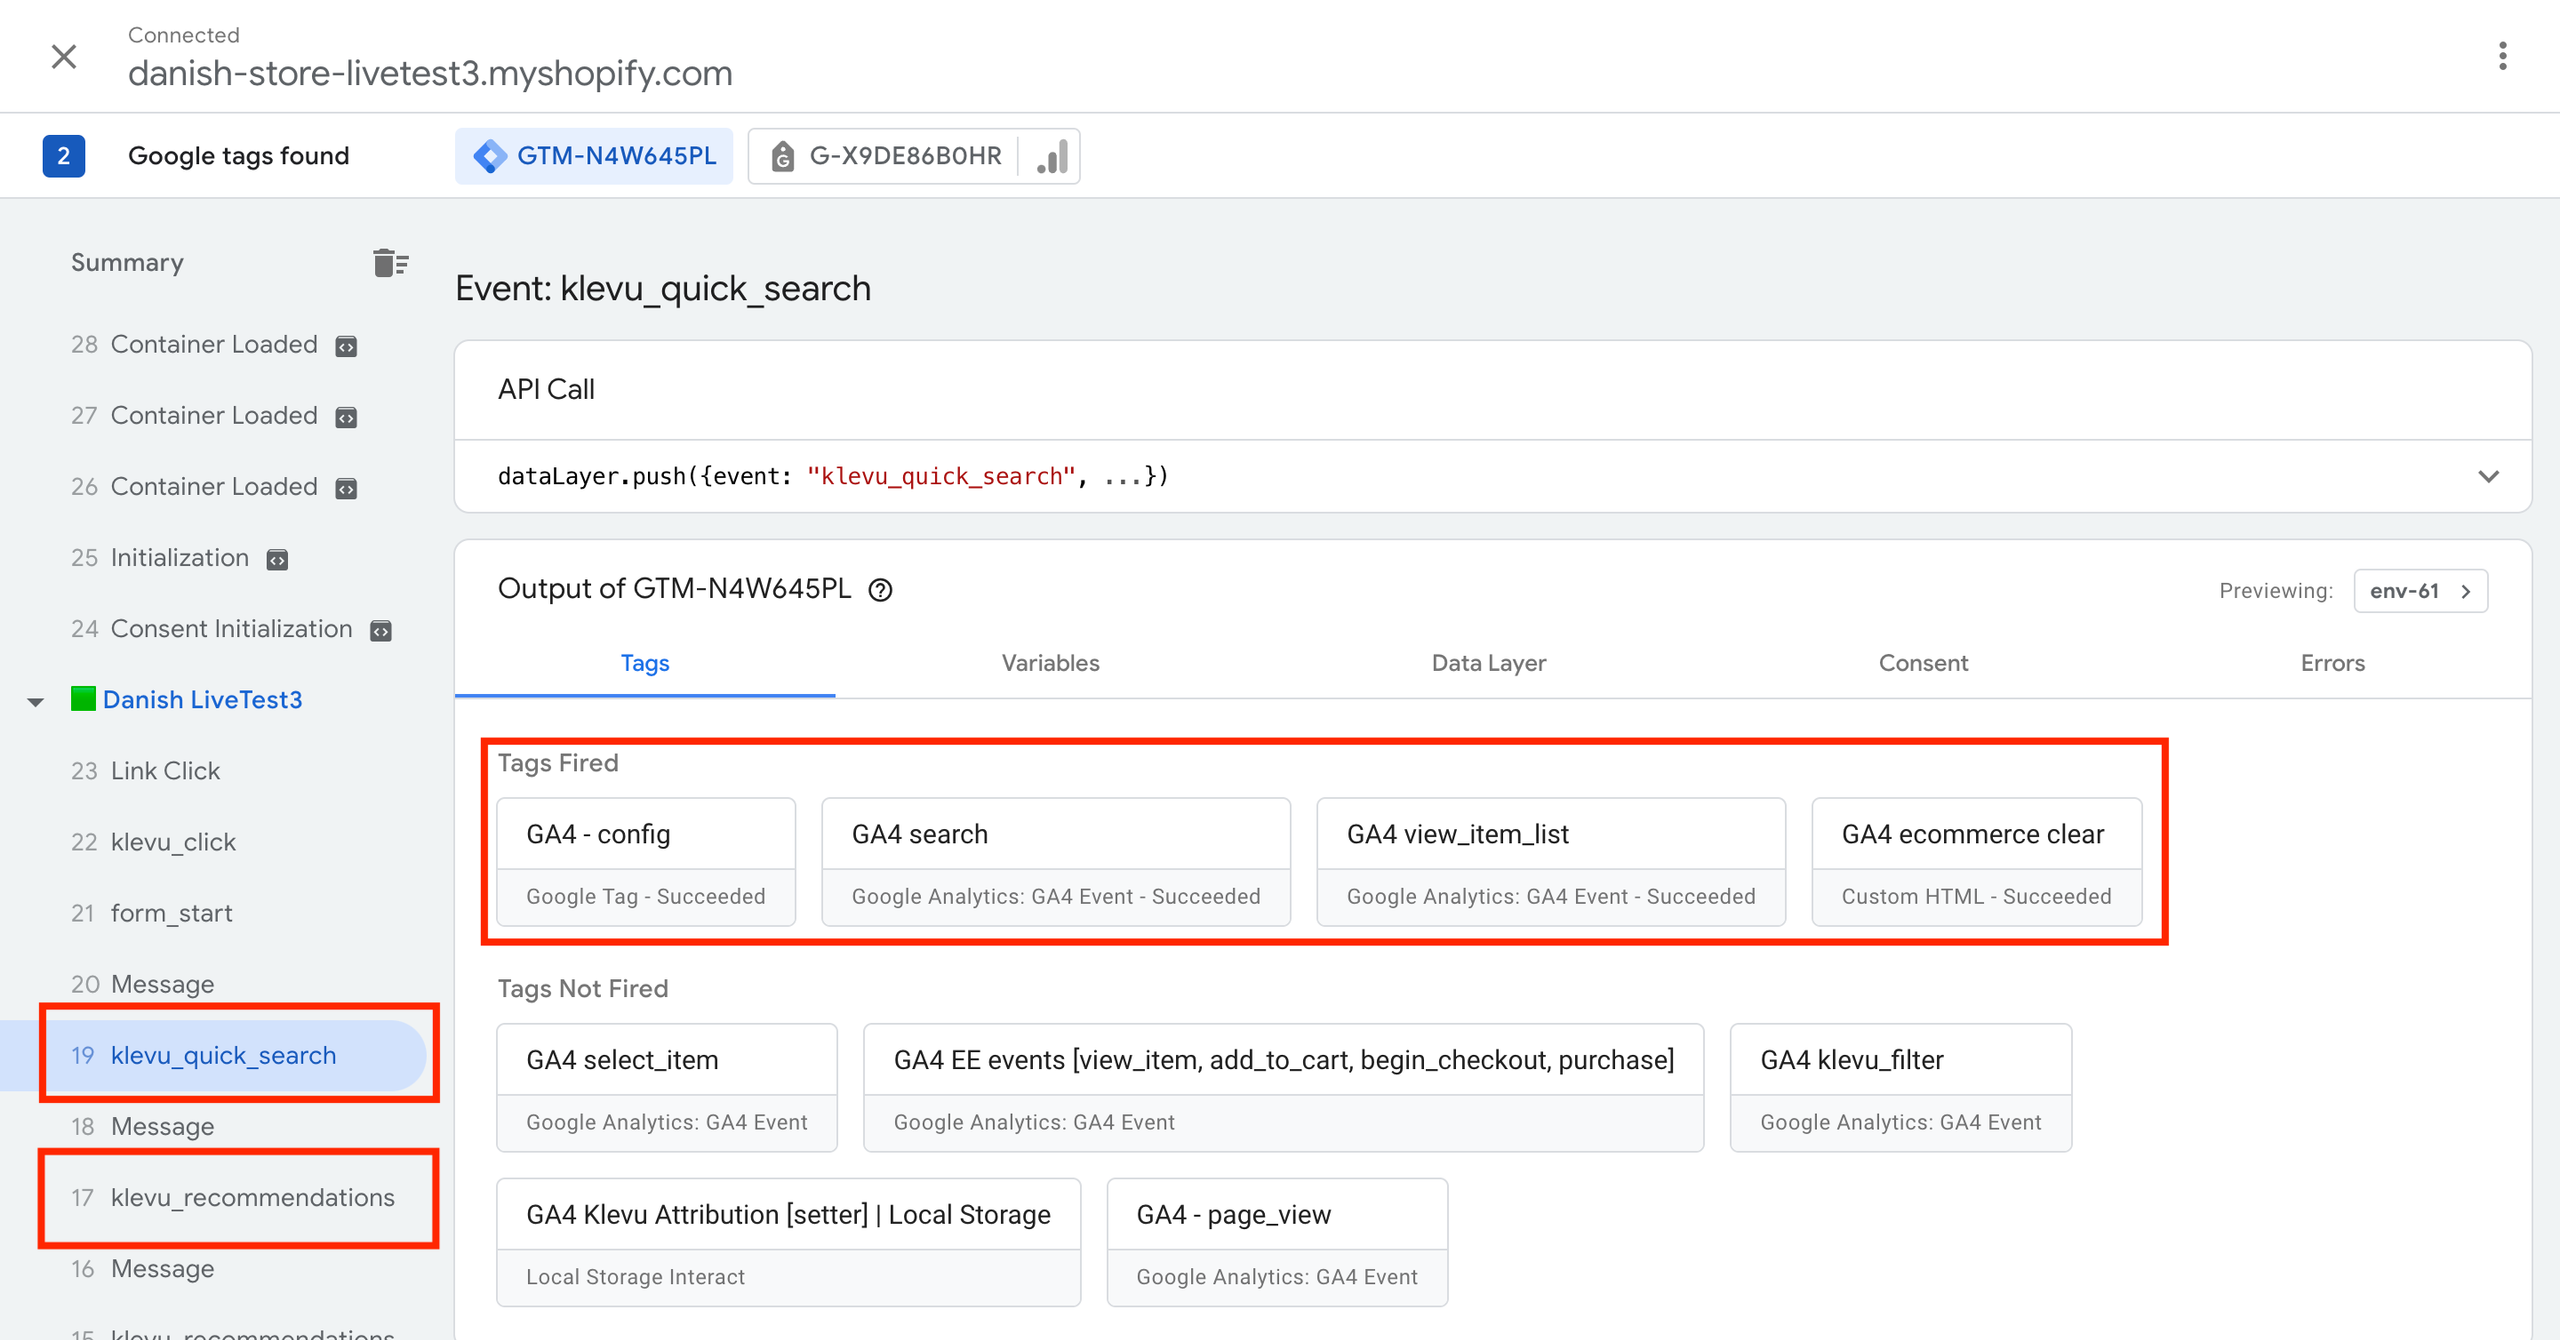Click the code icon beside 26 Container Loaded
The width and height of the screenshot is (2560, 1340).
tap(346, 488)
